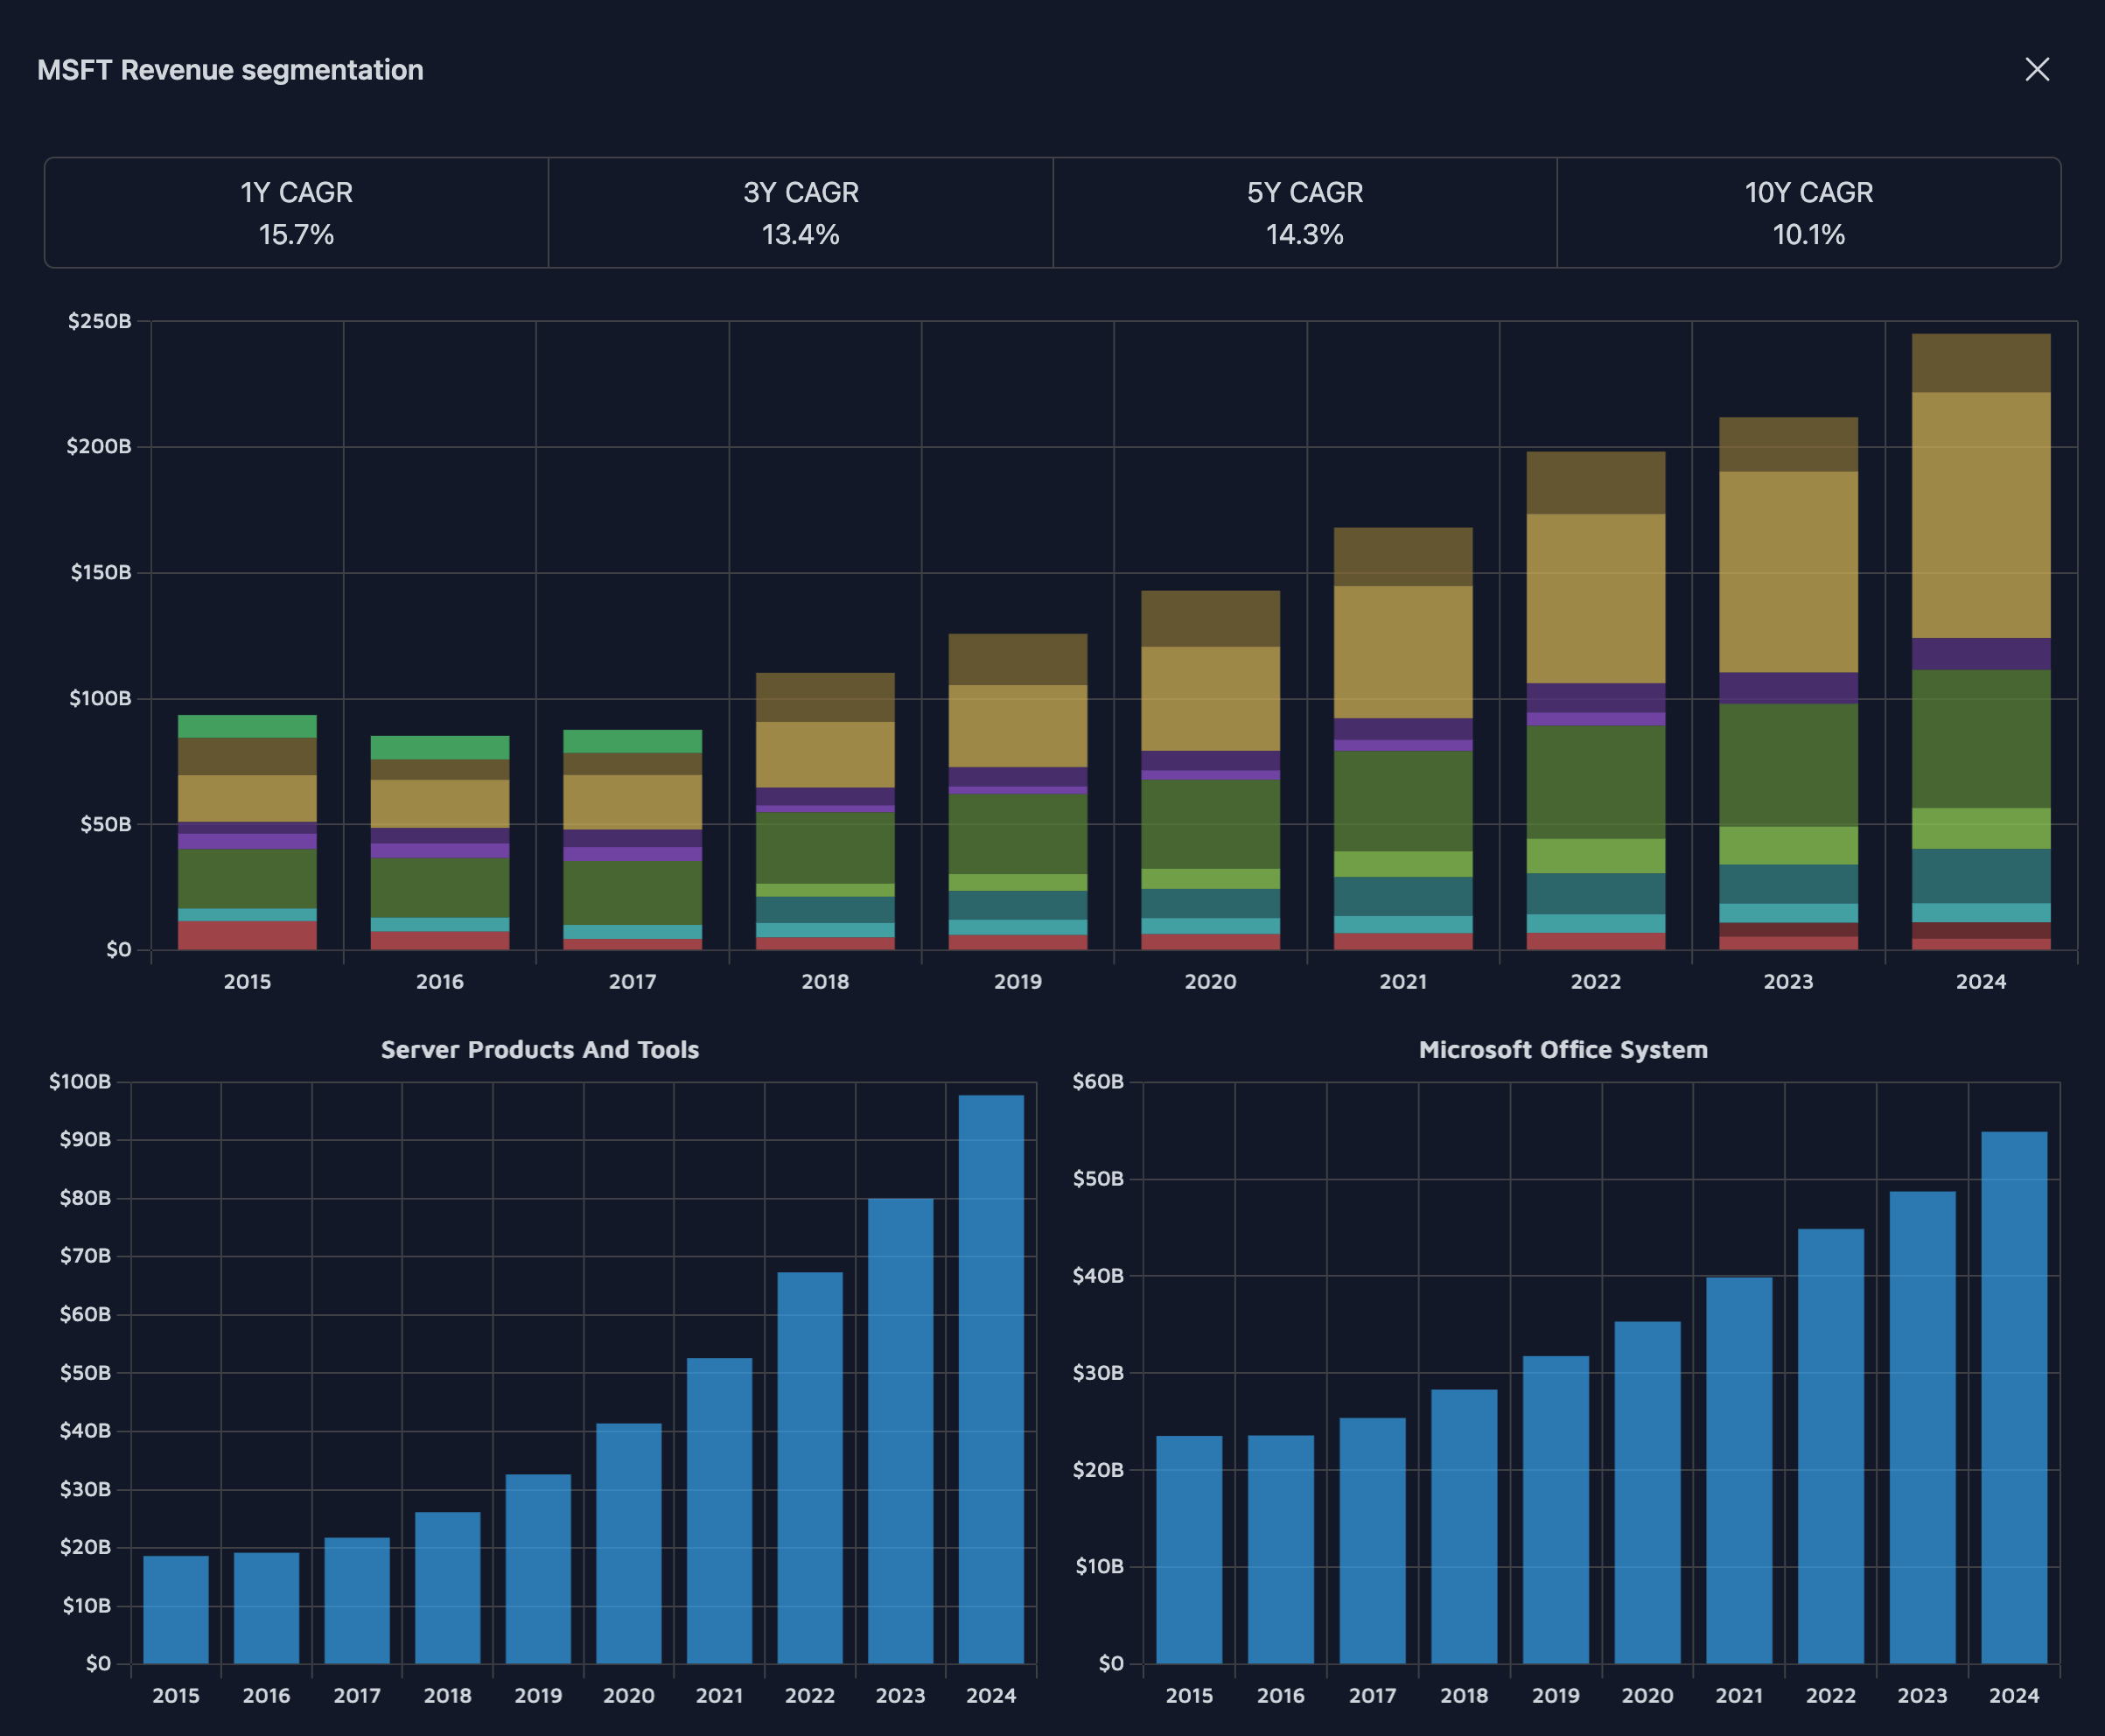Close the MSFT Revenue segmentation dialog

pos(2037,69)
